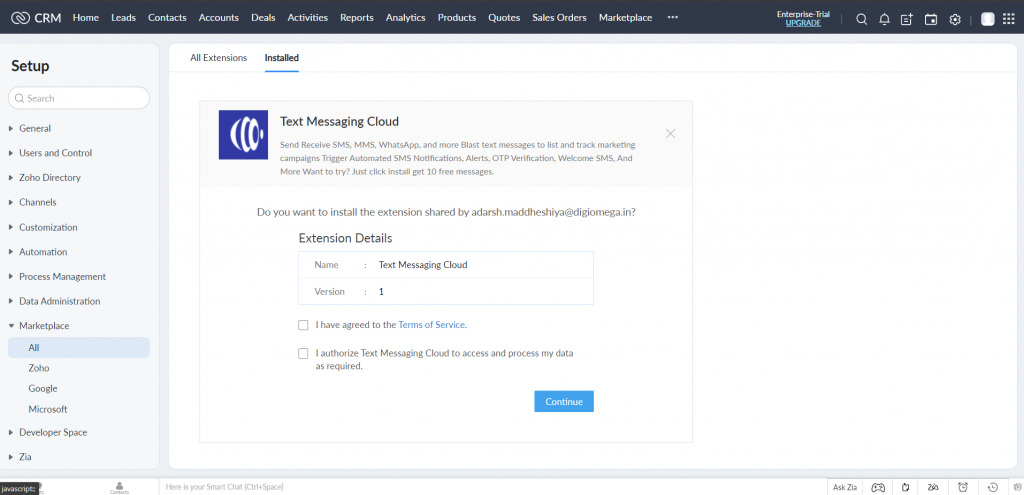Click the quick create plus icon

(906, 19)
